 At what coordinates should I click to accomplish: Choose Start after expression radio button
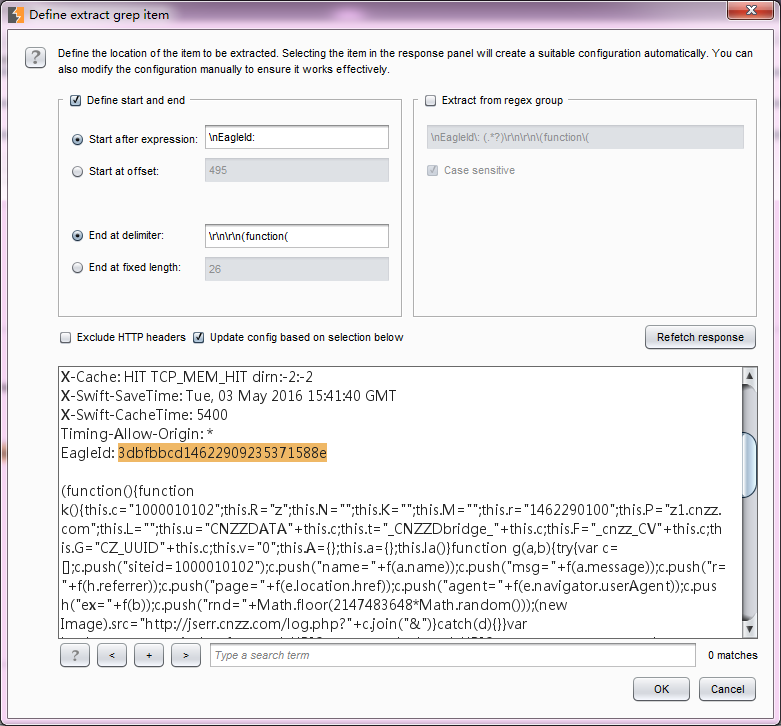point(78,139)
